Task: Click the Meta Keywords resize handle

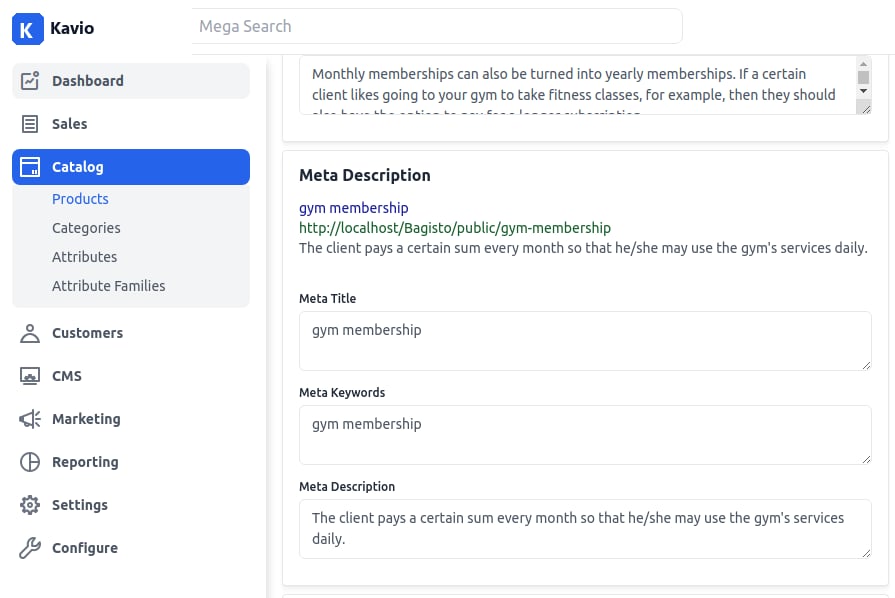Action: pyautogui.click(x=866, y=459)
